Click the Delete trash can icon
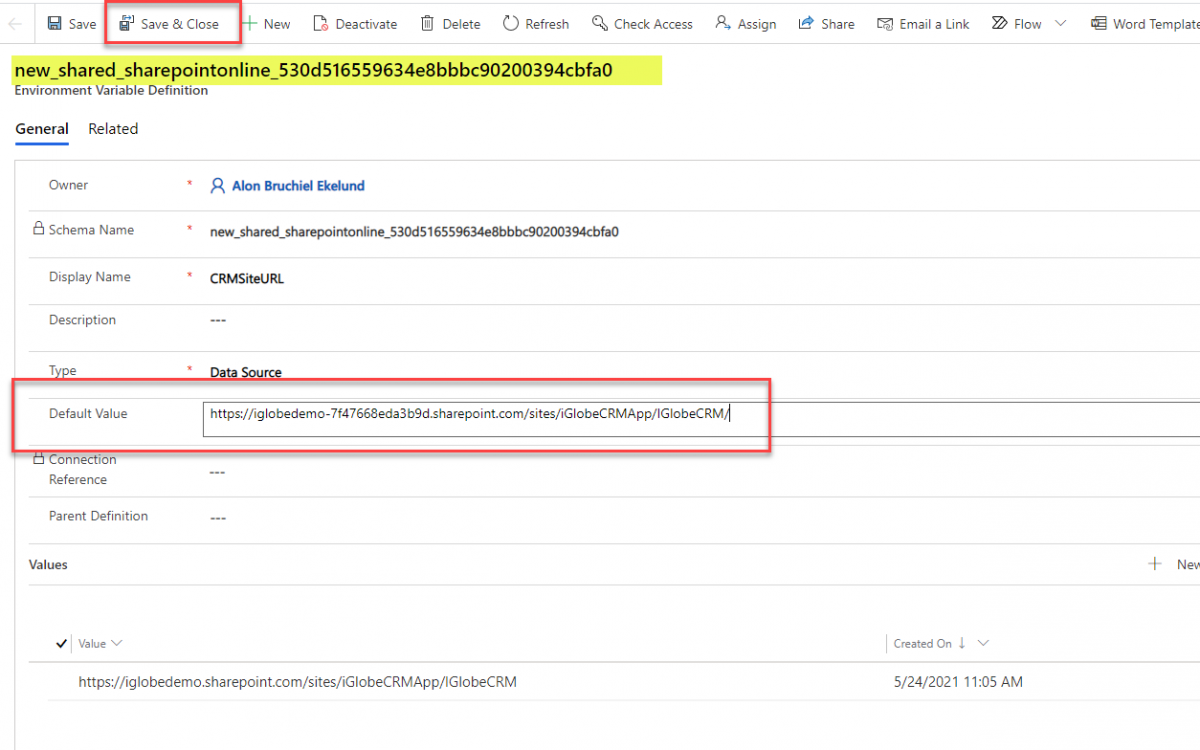 pos(428,24)
